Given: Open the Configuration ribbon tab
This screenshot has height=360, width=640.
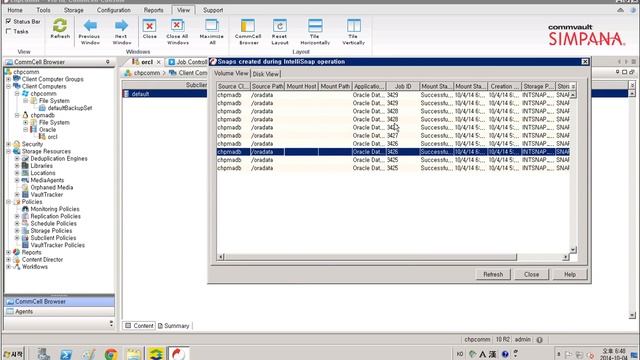Looking at the screenshot, I should pyautogui.click(x=114, y=10).
